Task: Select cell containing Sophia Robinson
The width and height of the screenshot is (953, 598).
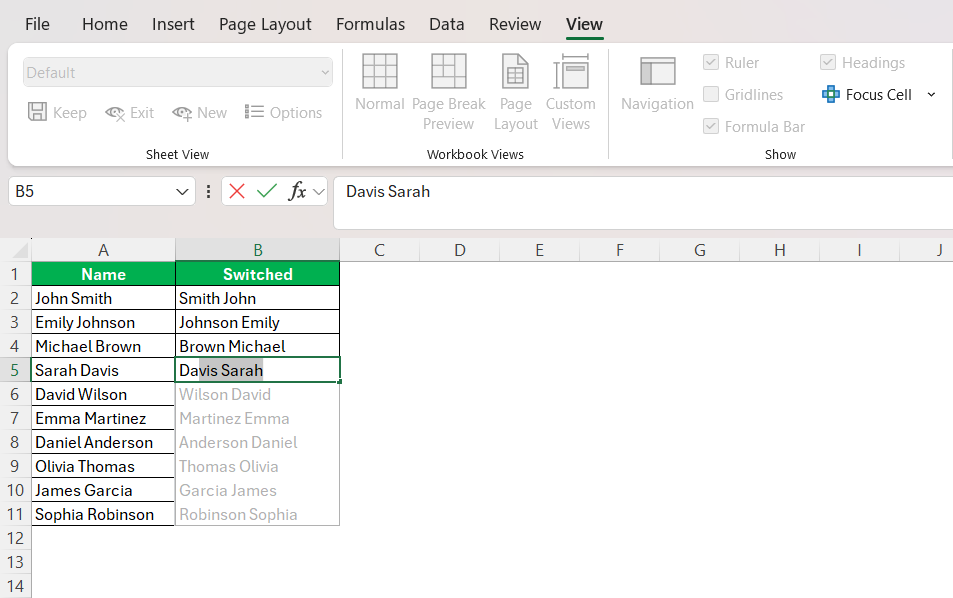Action: pos(103,514)
